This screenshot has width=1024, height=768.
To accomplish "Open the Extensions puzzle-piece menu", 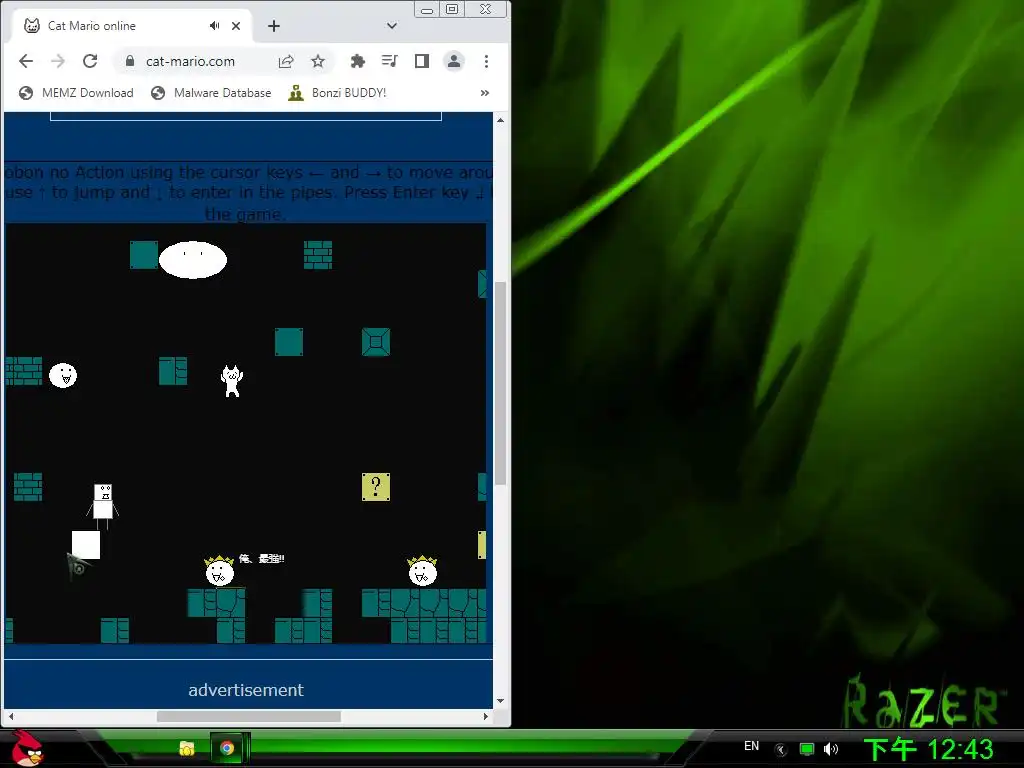I will [357, 61].
